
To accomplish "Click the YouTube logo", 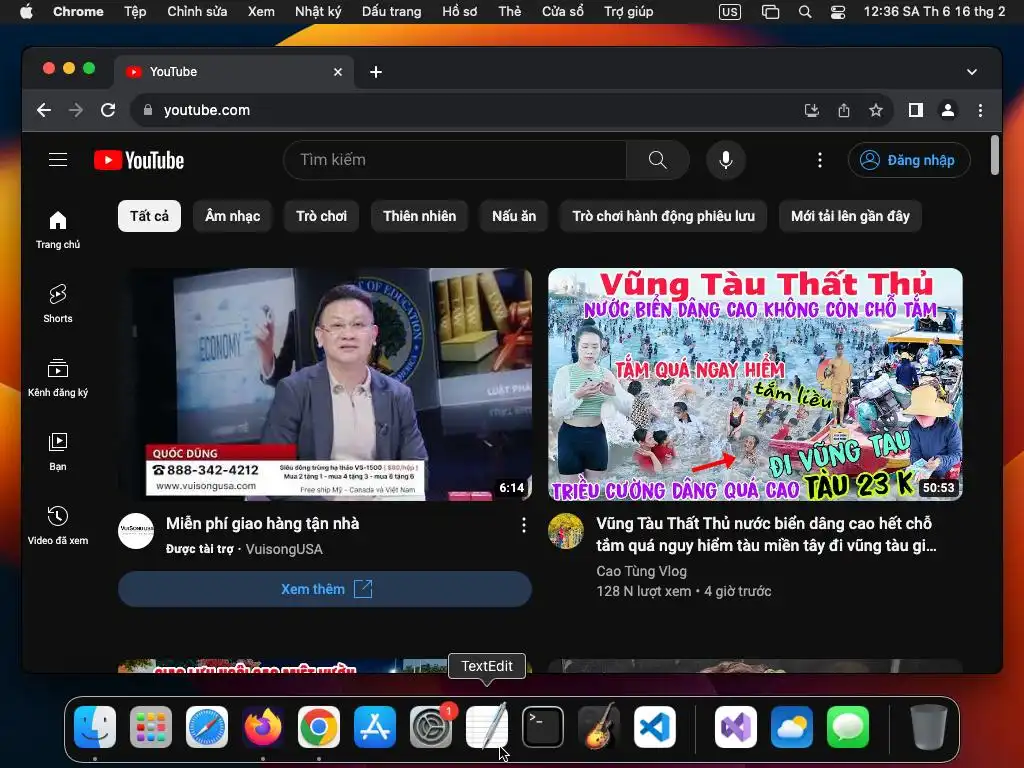I will click(x=139, y=160).
